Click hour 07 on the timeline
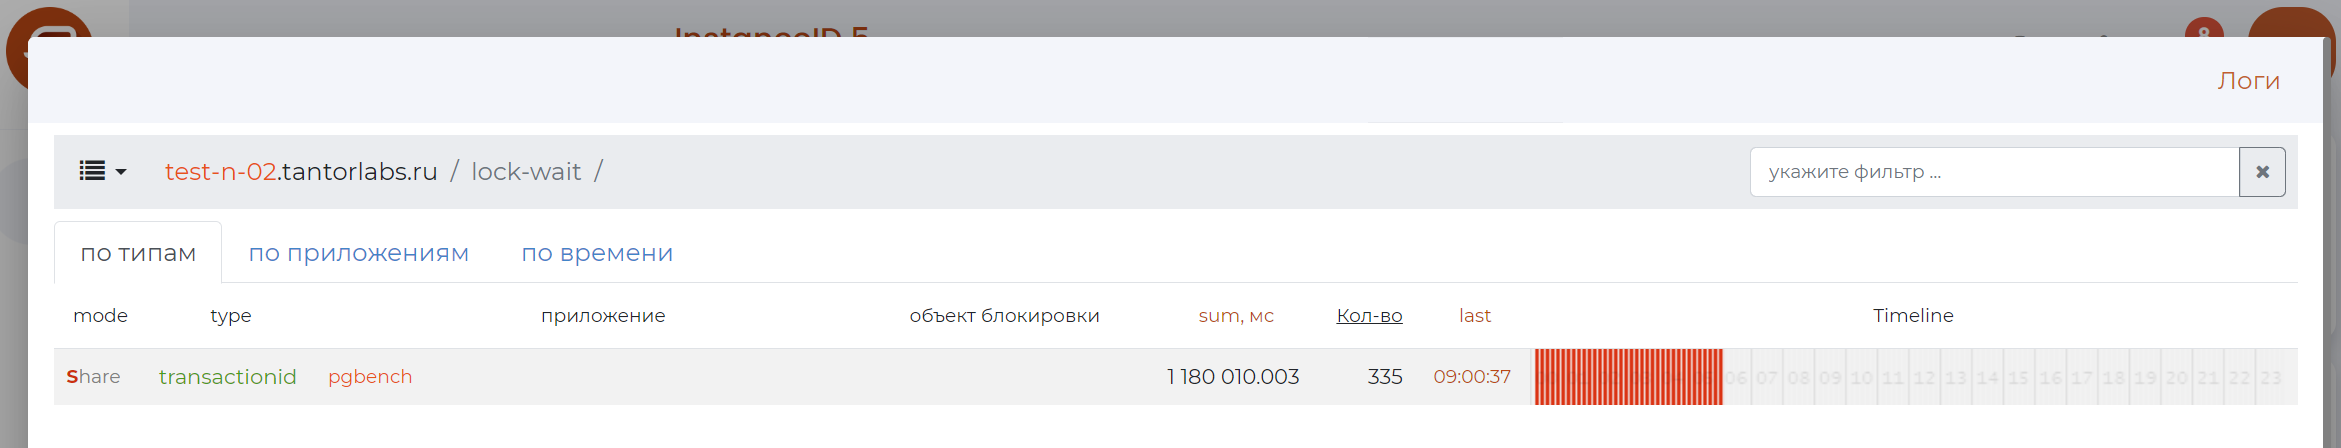The width and height of the screenshot is (2341, 448). tap(1767, 377)
